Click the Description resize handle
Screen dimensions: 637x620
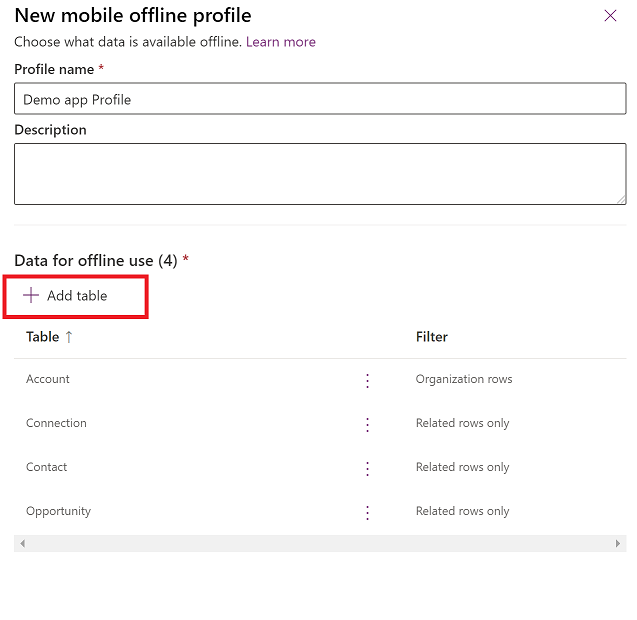click(x=621, y=199)
